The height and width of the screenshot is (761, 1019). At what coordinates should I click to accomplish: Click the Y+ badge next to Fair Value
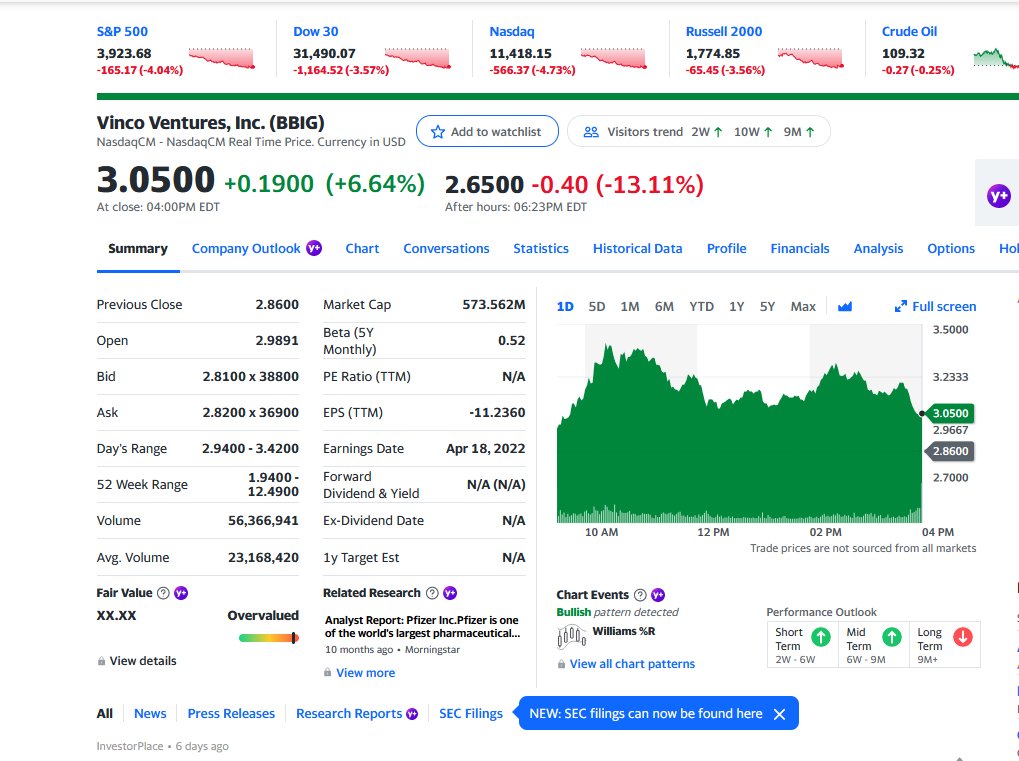181,593
